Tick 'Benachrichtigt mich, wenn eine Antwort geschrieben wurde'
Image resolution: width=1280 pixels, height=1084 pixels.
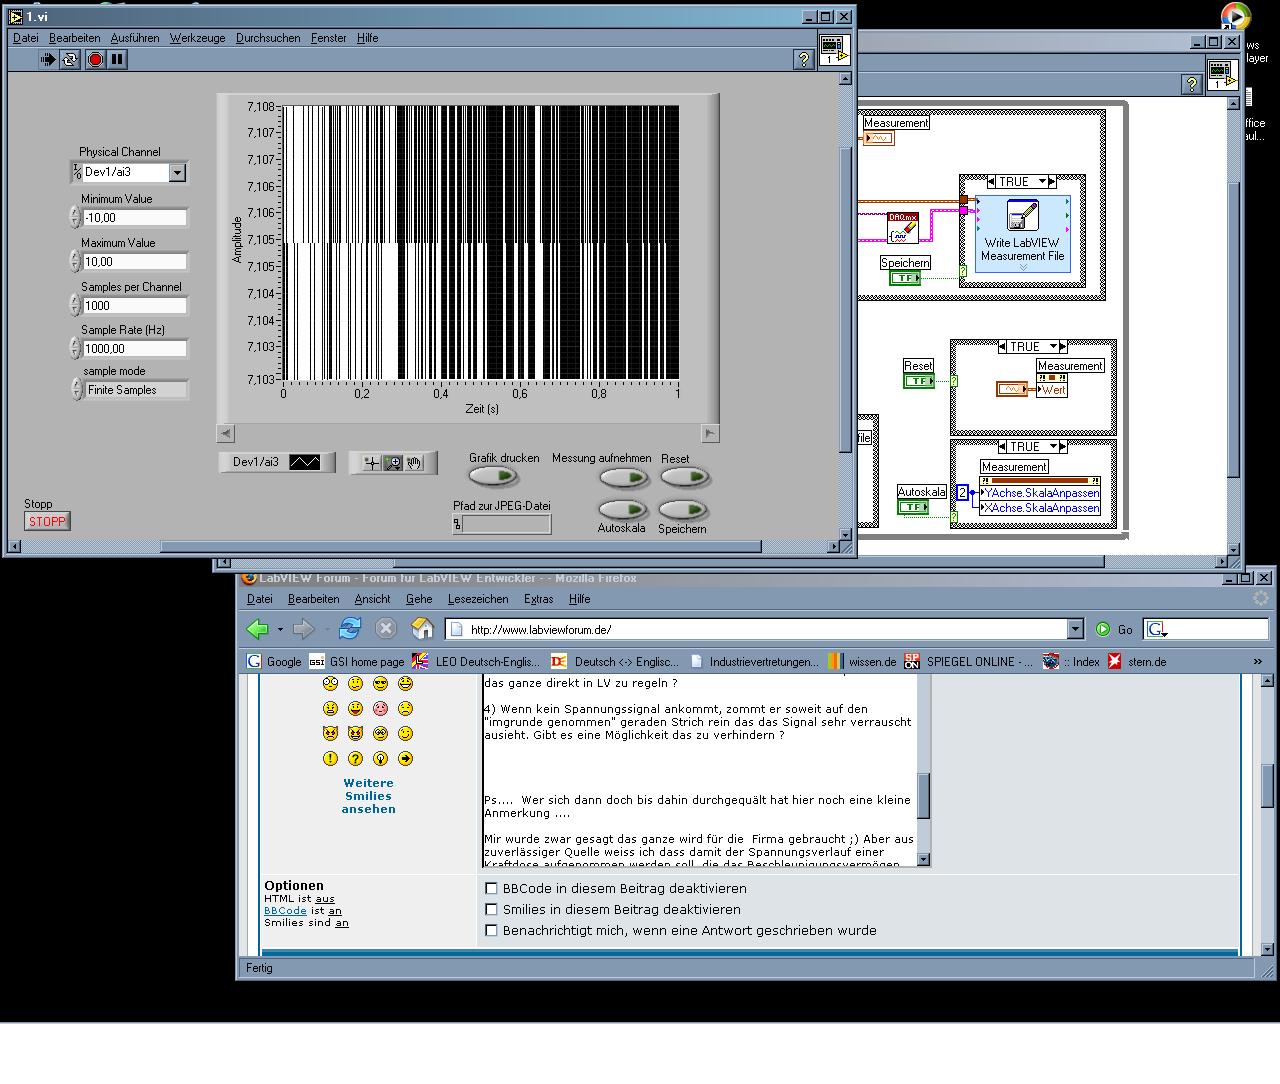pos(491,930)
